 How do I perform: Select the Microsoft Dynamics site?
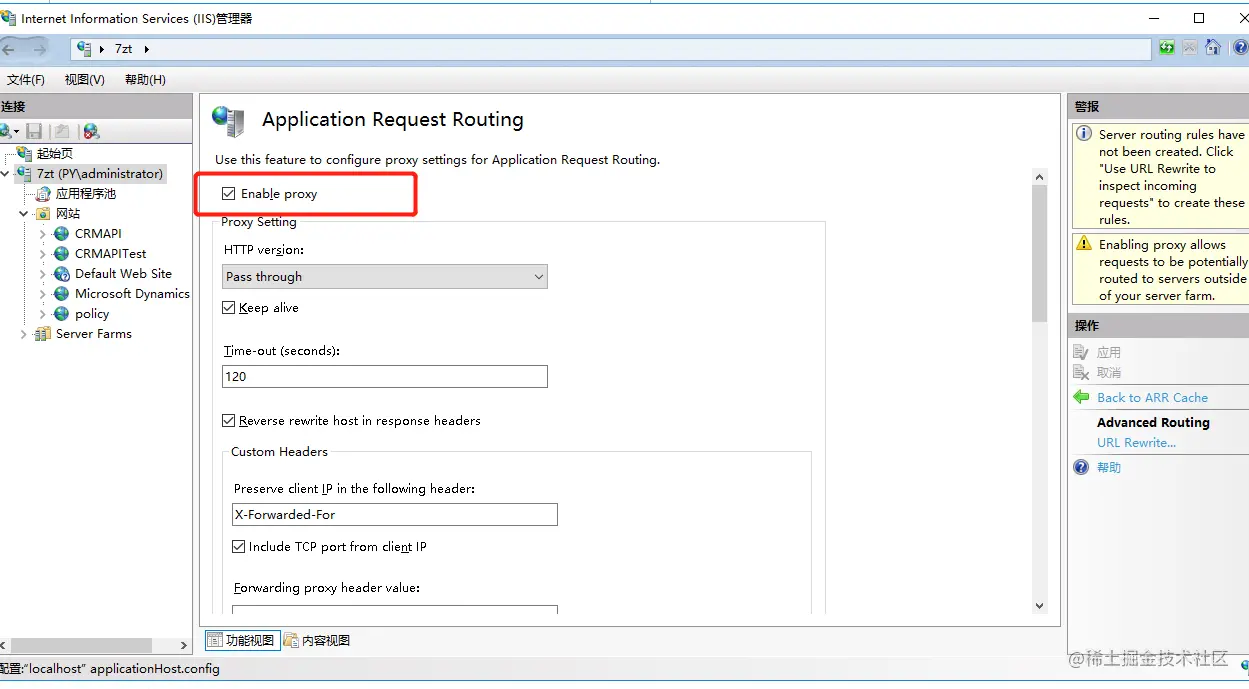point(132,293)
